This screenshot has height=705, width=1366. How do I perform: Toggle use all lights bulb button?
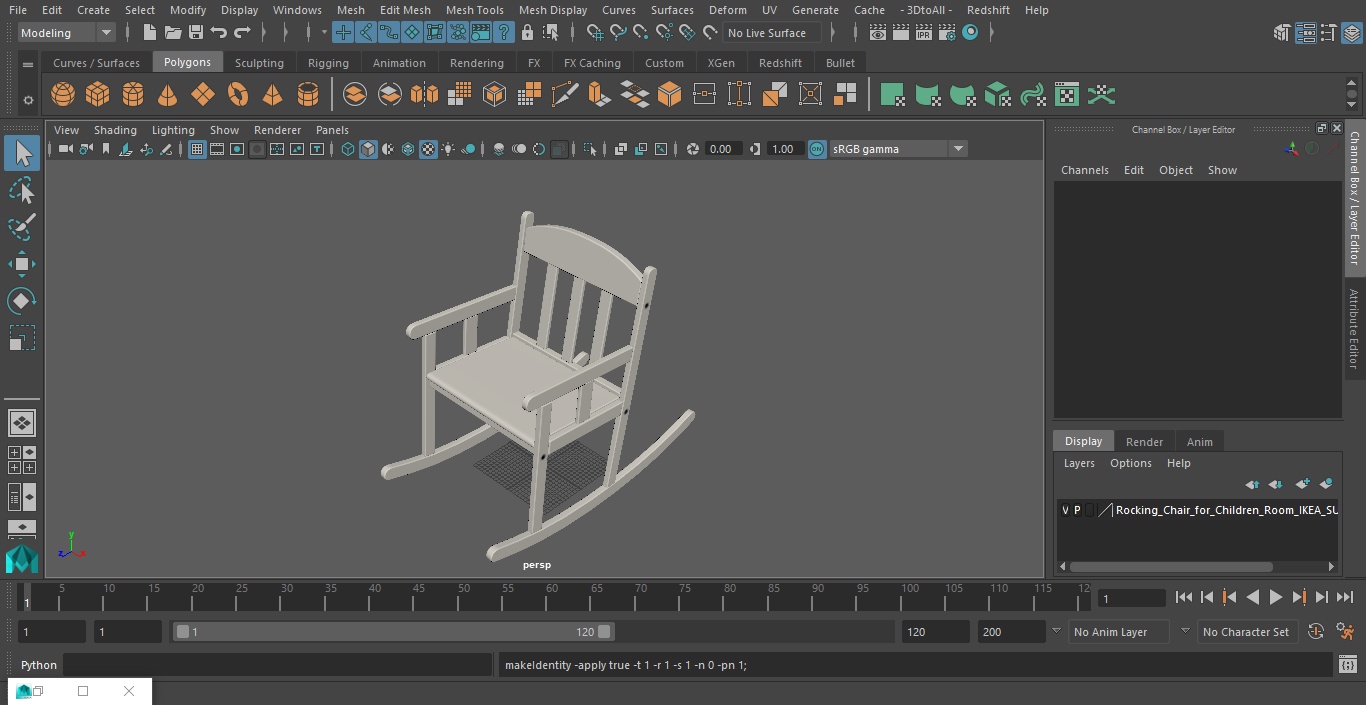coord(448,149)
